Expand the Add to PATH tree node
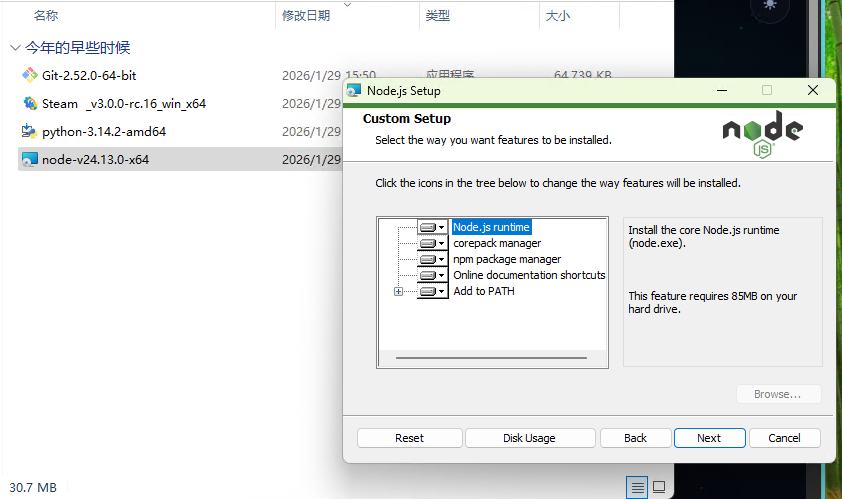The height and width of the screenshot is (499, 842). (x=398, y=292)
